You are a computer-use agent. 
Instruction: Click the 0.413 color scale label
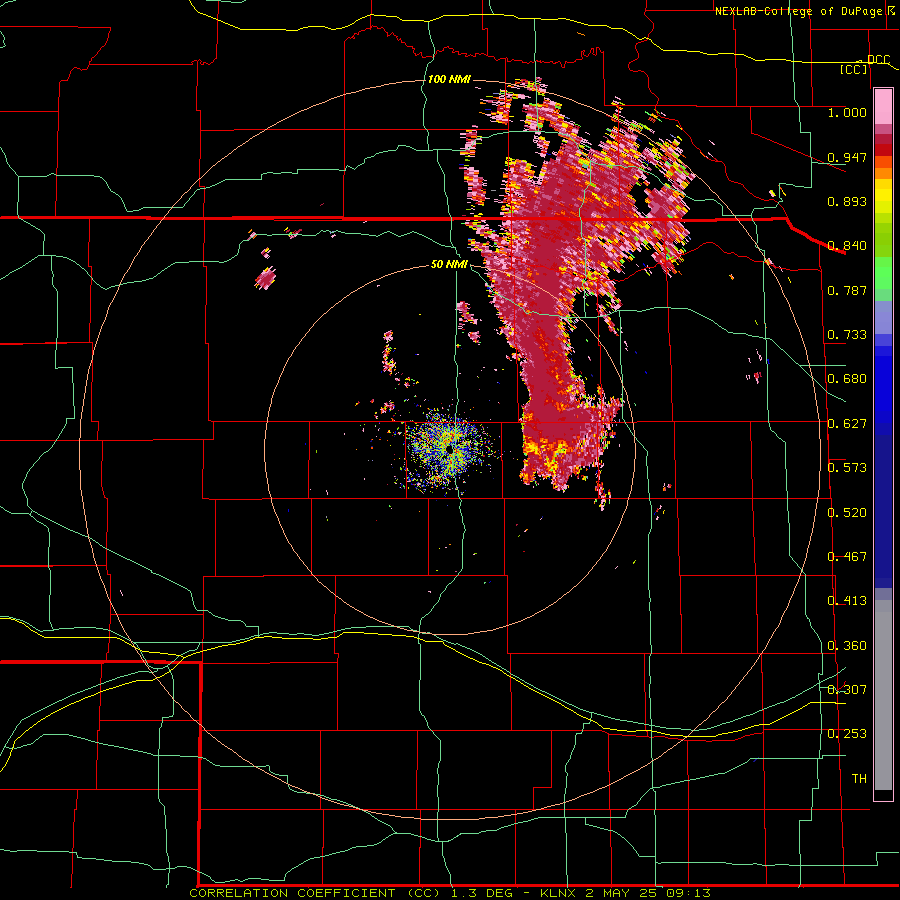[847, 601]
